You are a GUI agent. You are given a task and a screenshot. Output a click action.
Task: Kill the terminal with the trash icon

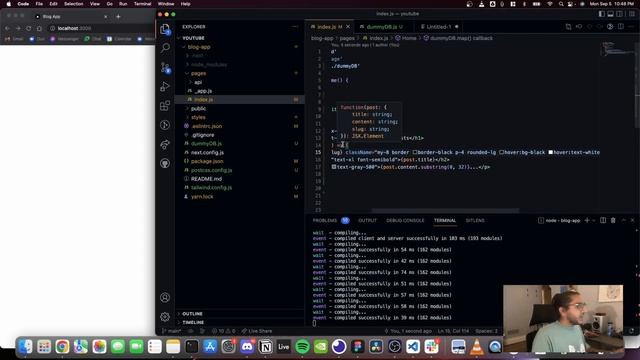point(613,220)
